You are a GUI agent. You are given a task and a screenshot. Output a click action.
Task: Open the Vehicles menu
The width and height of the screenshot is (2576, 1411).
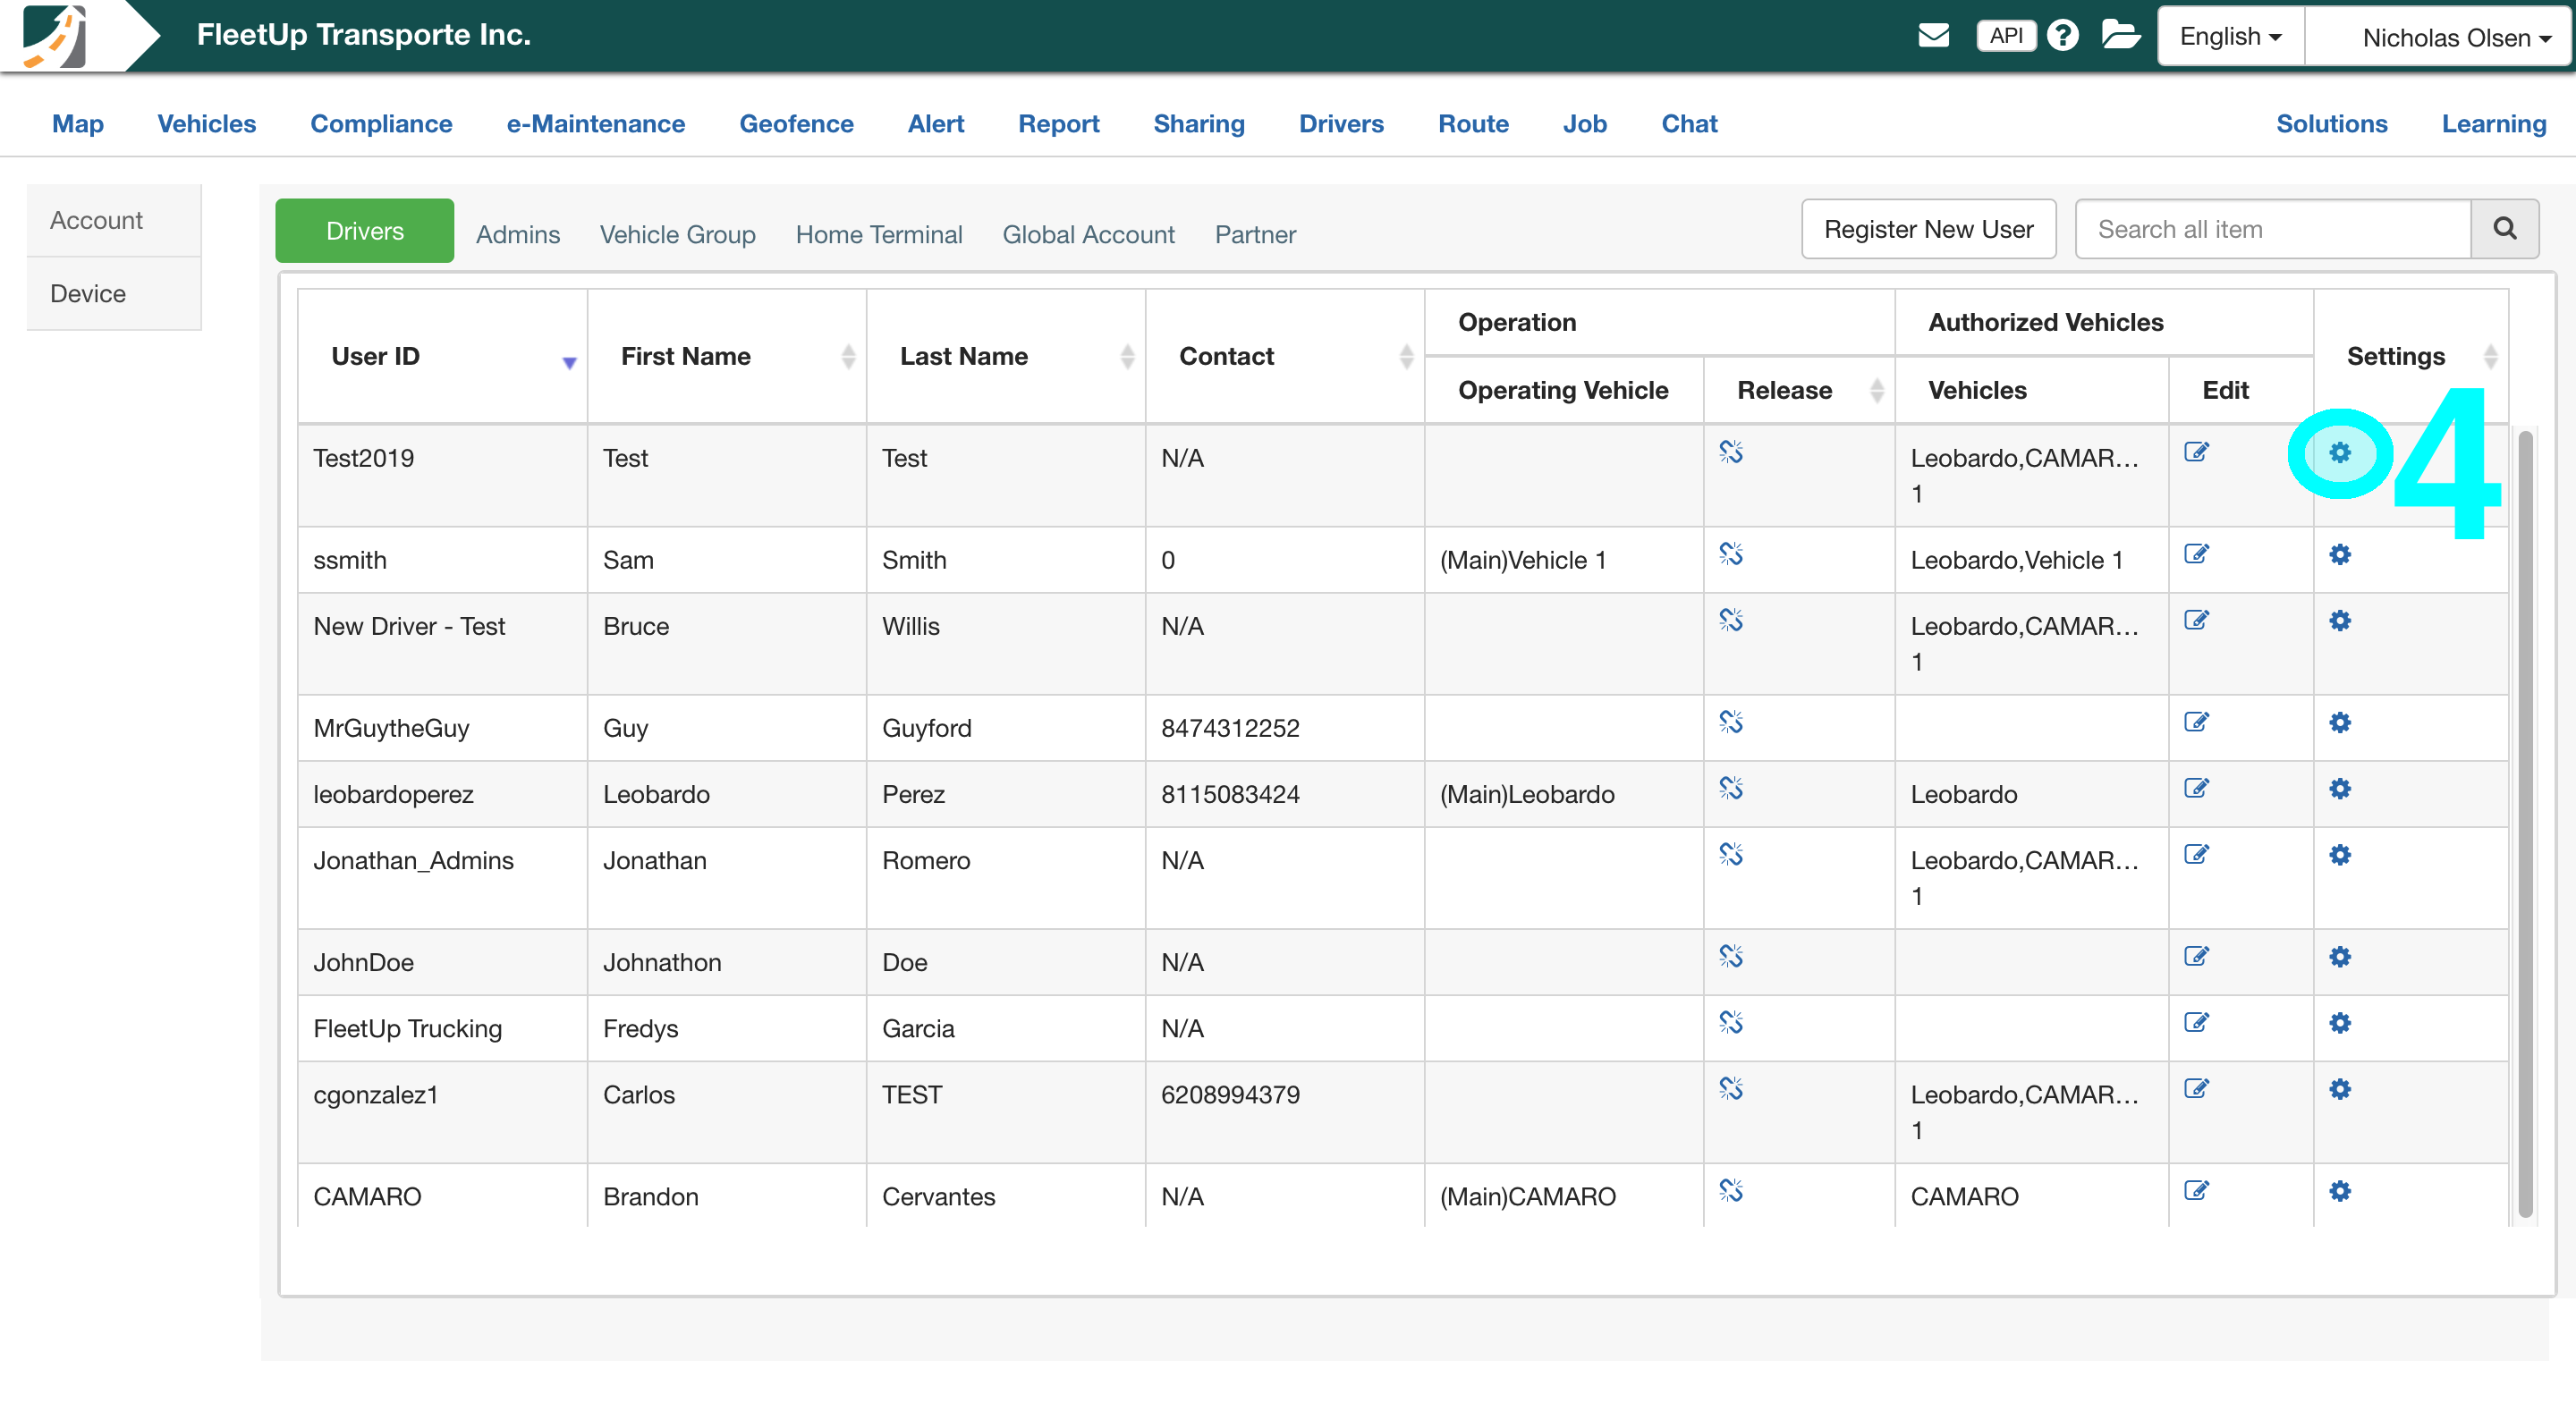[207, 124]
